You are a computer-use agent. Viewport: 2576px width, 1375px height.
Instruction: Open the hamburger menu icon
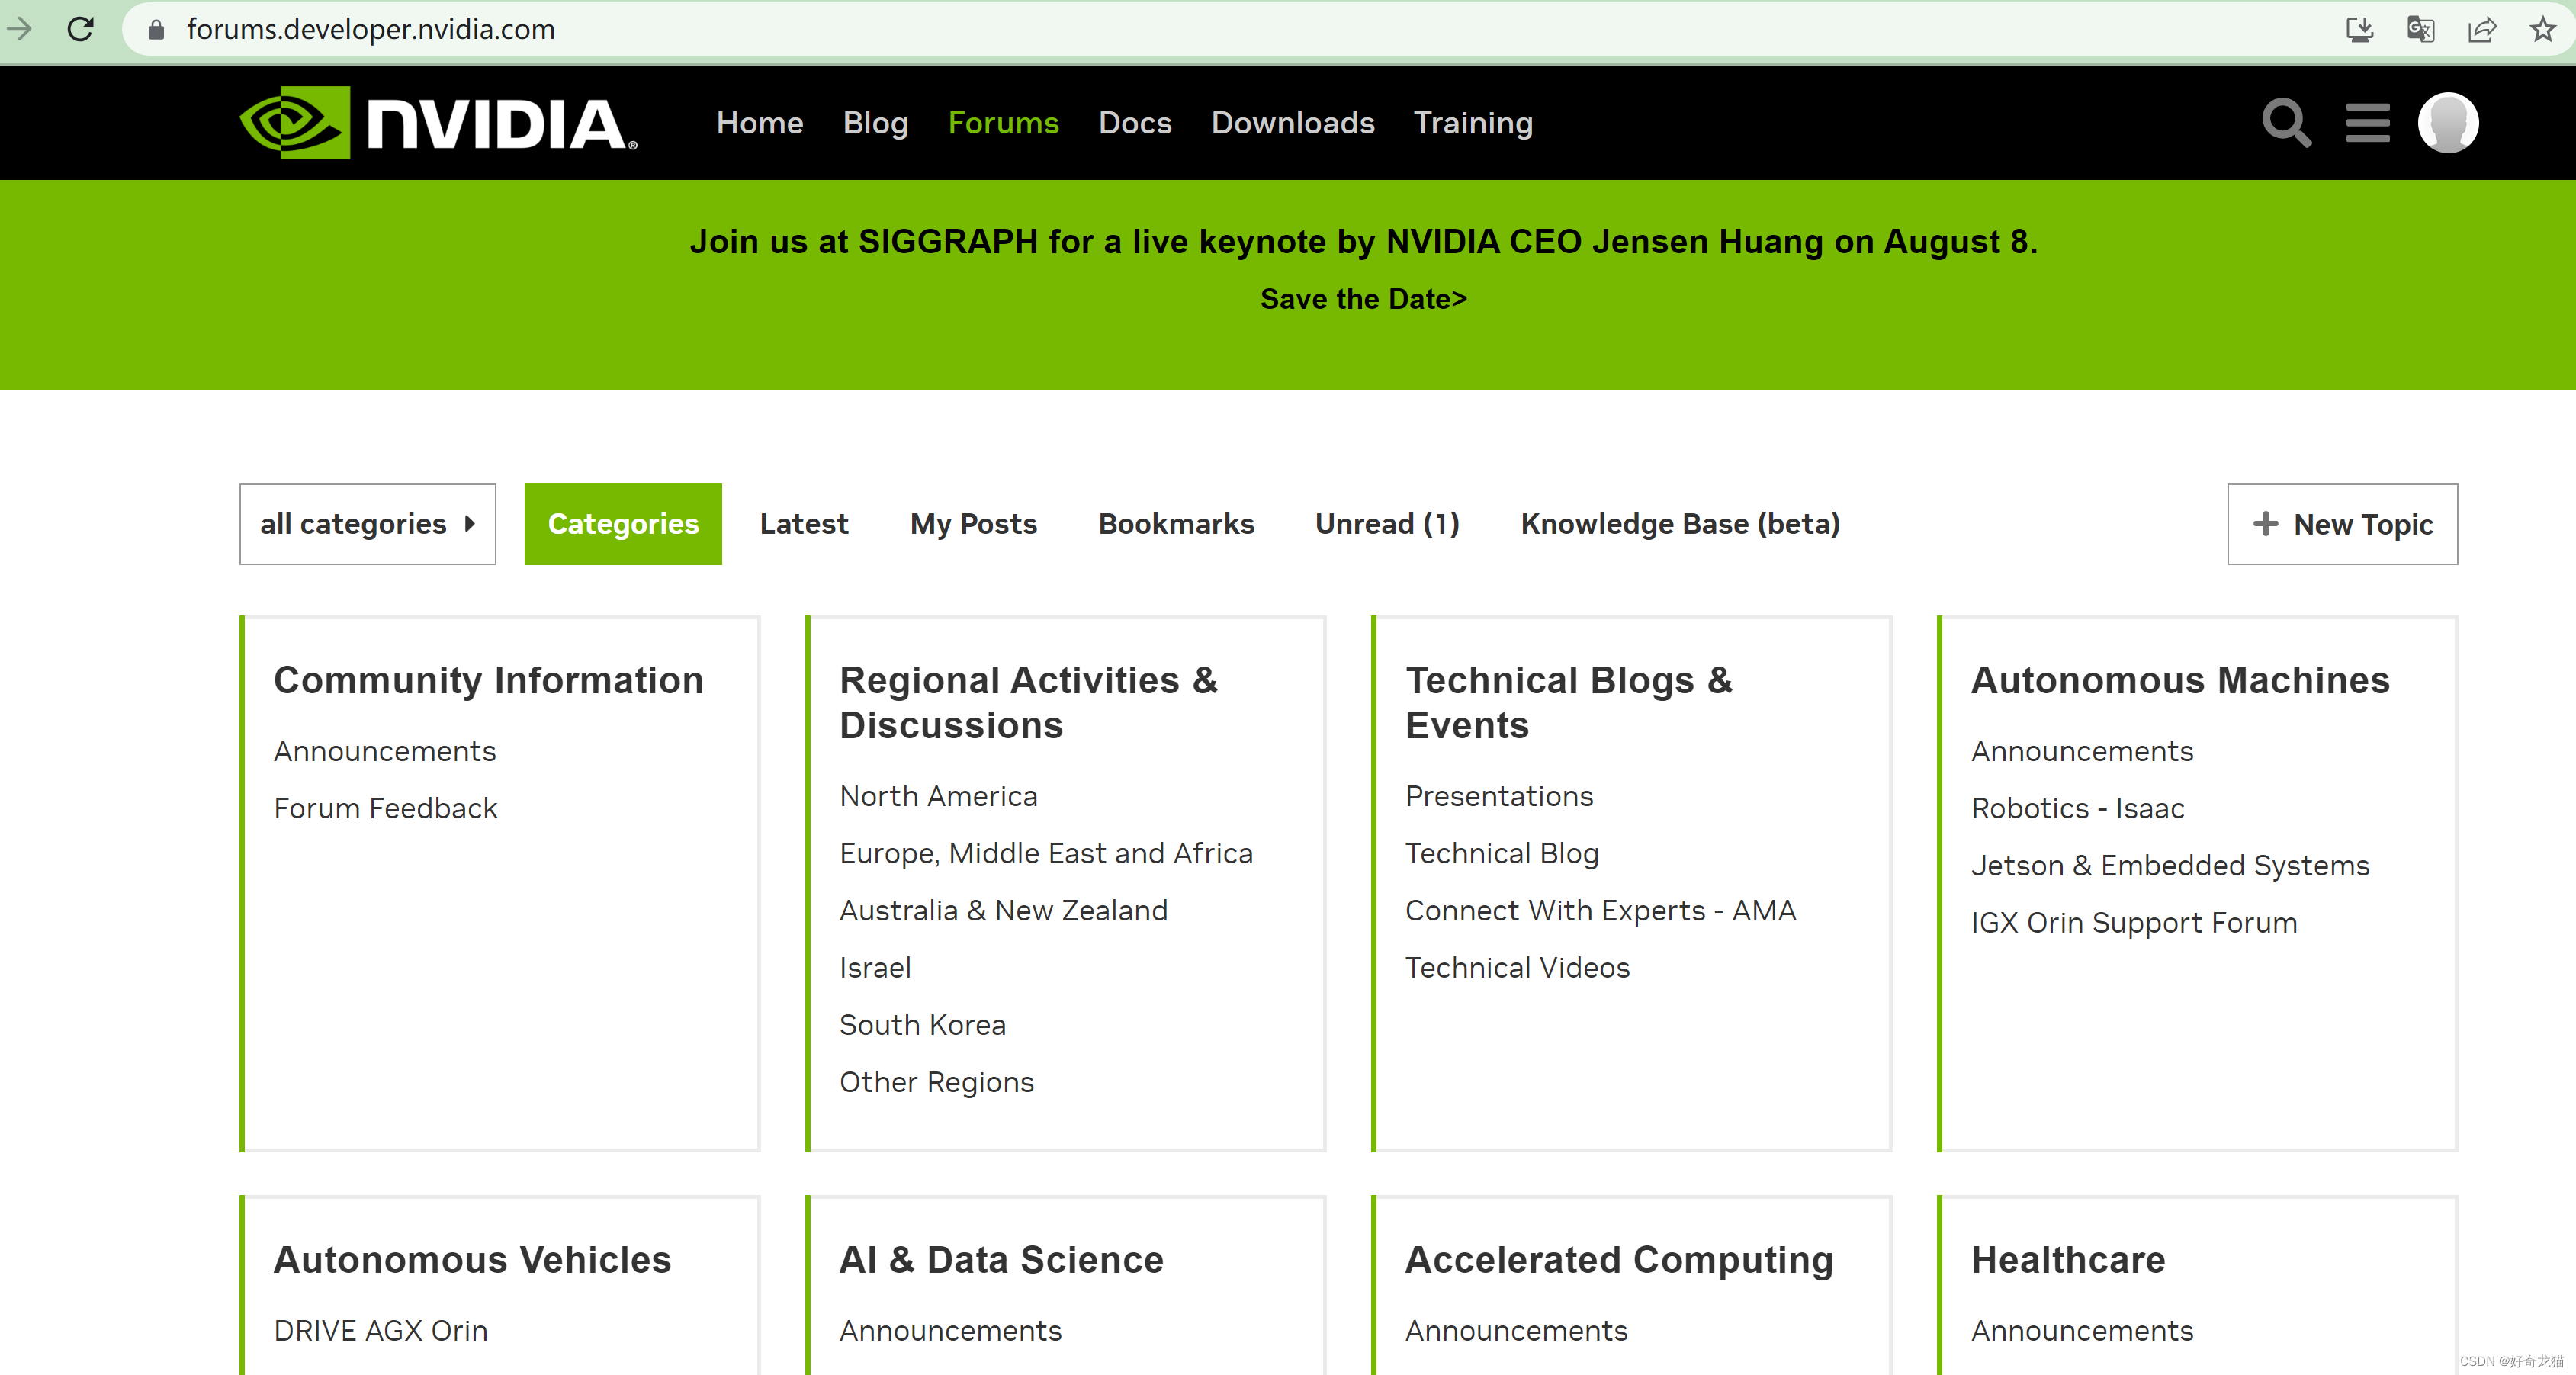(2367, 123)
